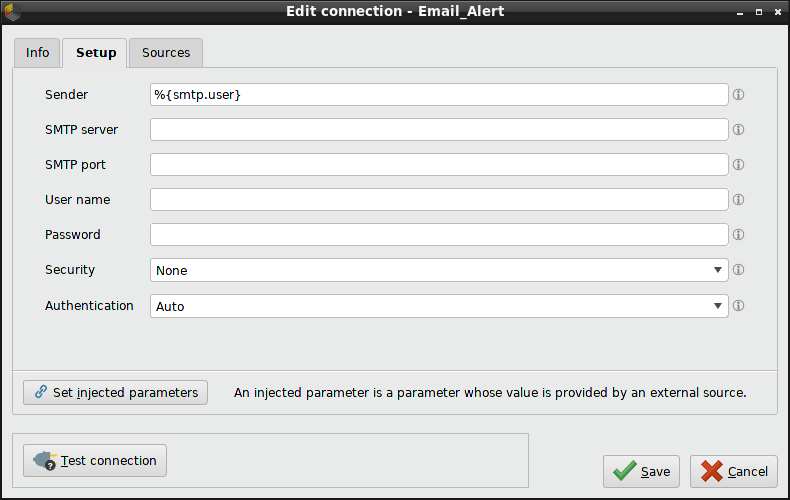The image size is (790, 500).
Task: Expand the Security dropdown set to None
Action: (x=439, y=270)
